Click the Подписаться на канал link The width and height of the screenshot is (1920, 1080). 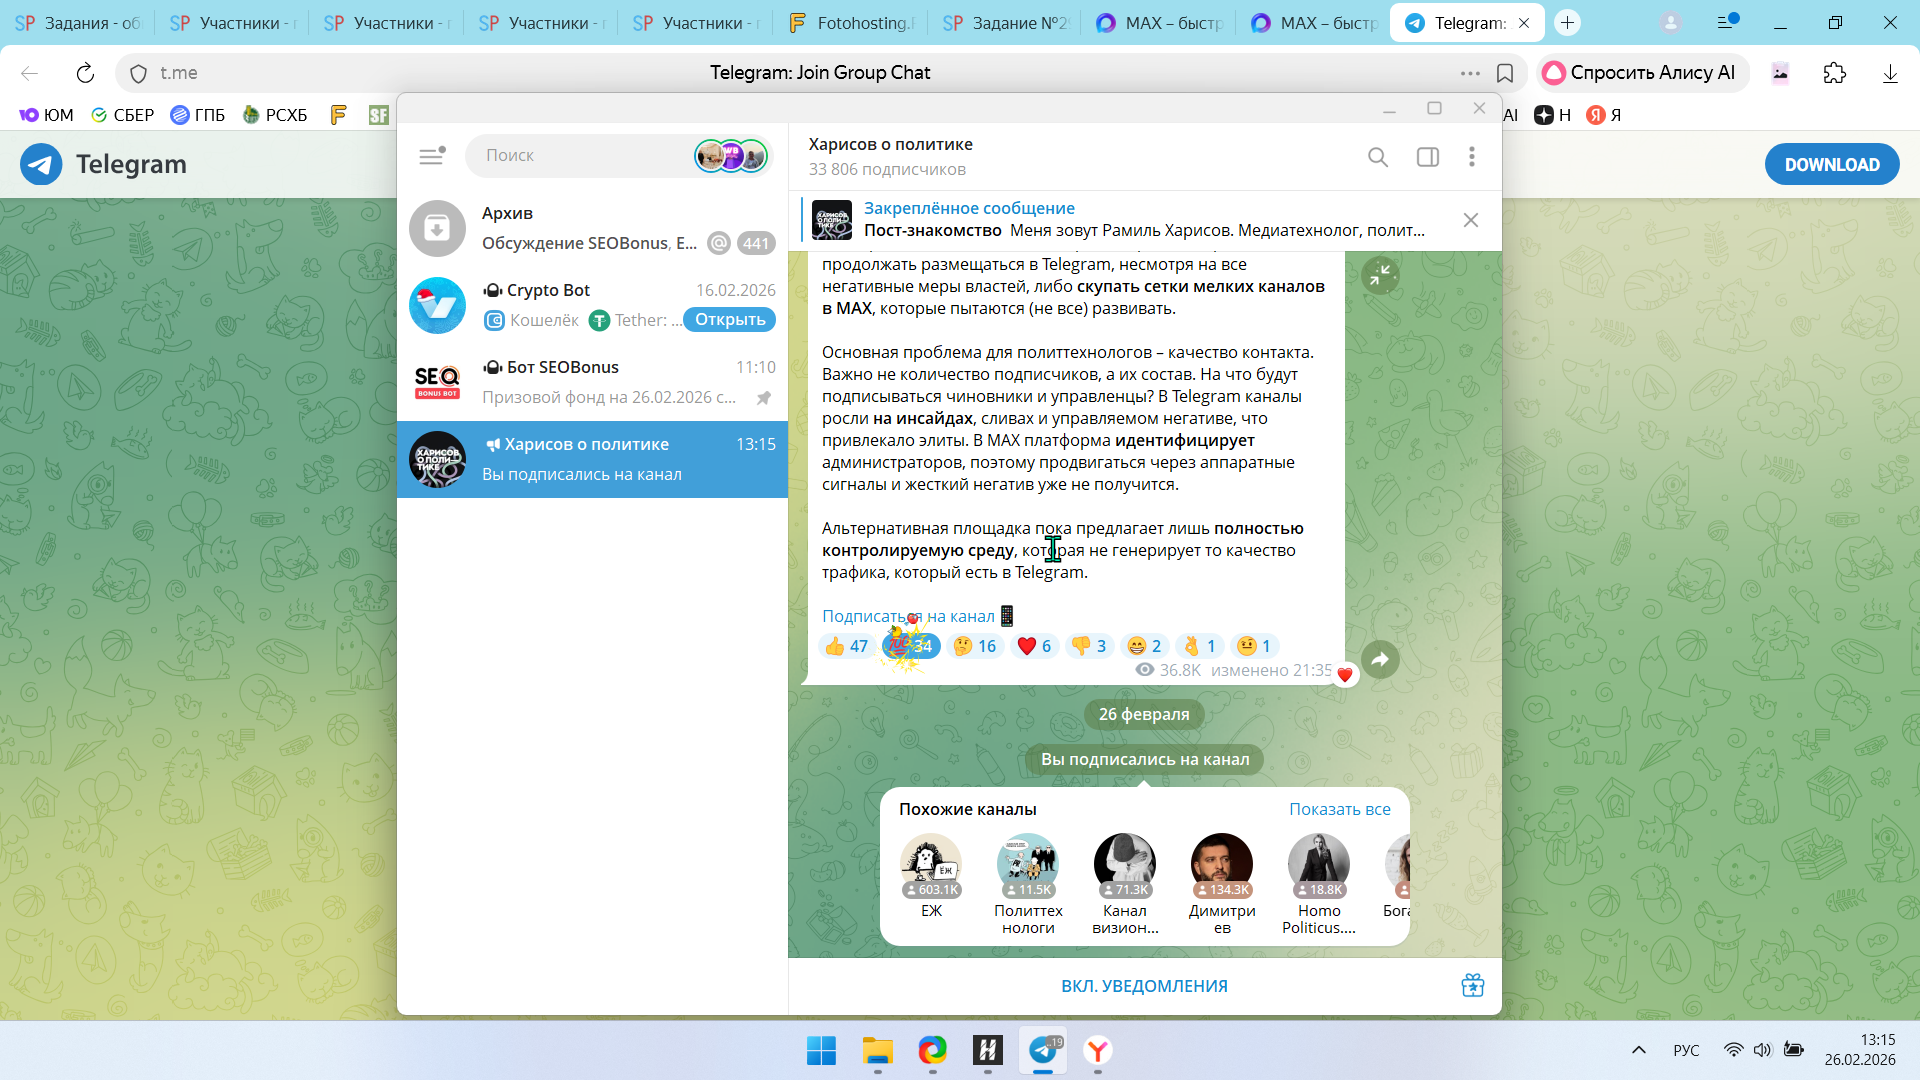point(908,616)
